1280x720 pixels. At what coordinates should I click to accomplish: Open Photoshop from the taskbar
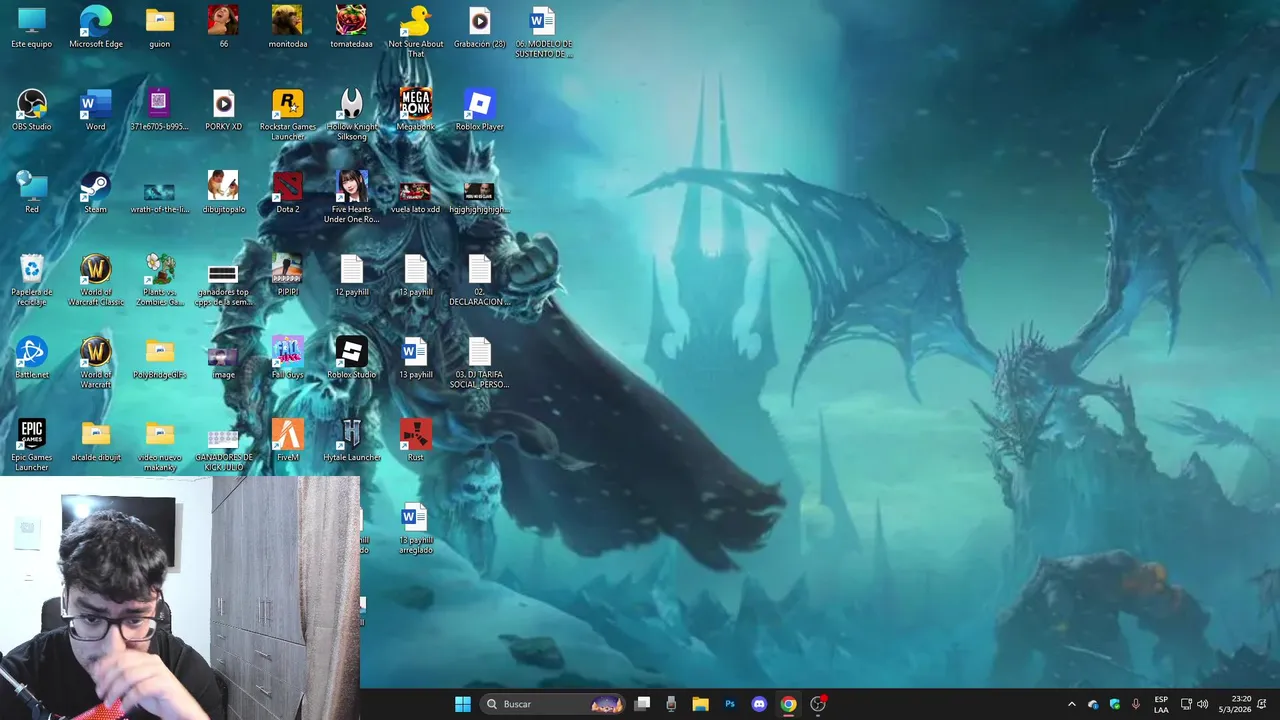[x=730, y=704]
